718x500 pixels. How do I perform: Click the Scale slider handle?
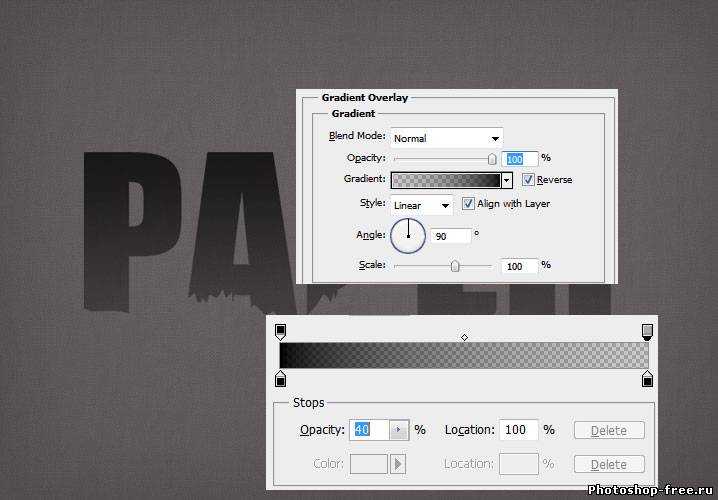(455, 266)
